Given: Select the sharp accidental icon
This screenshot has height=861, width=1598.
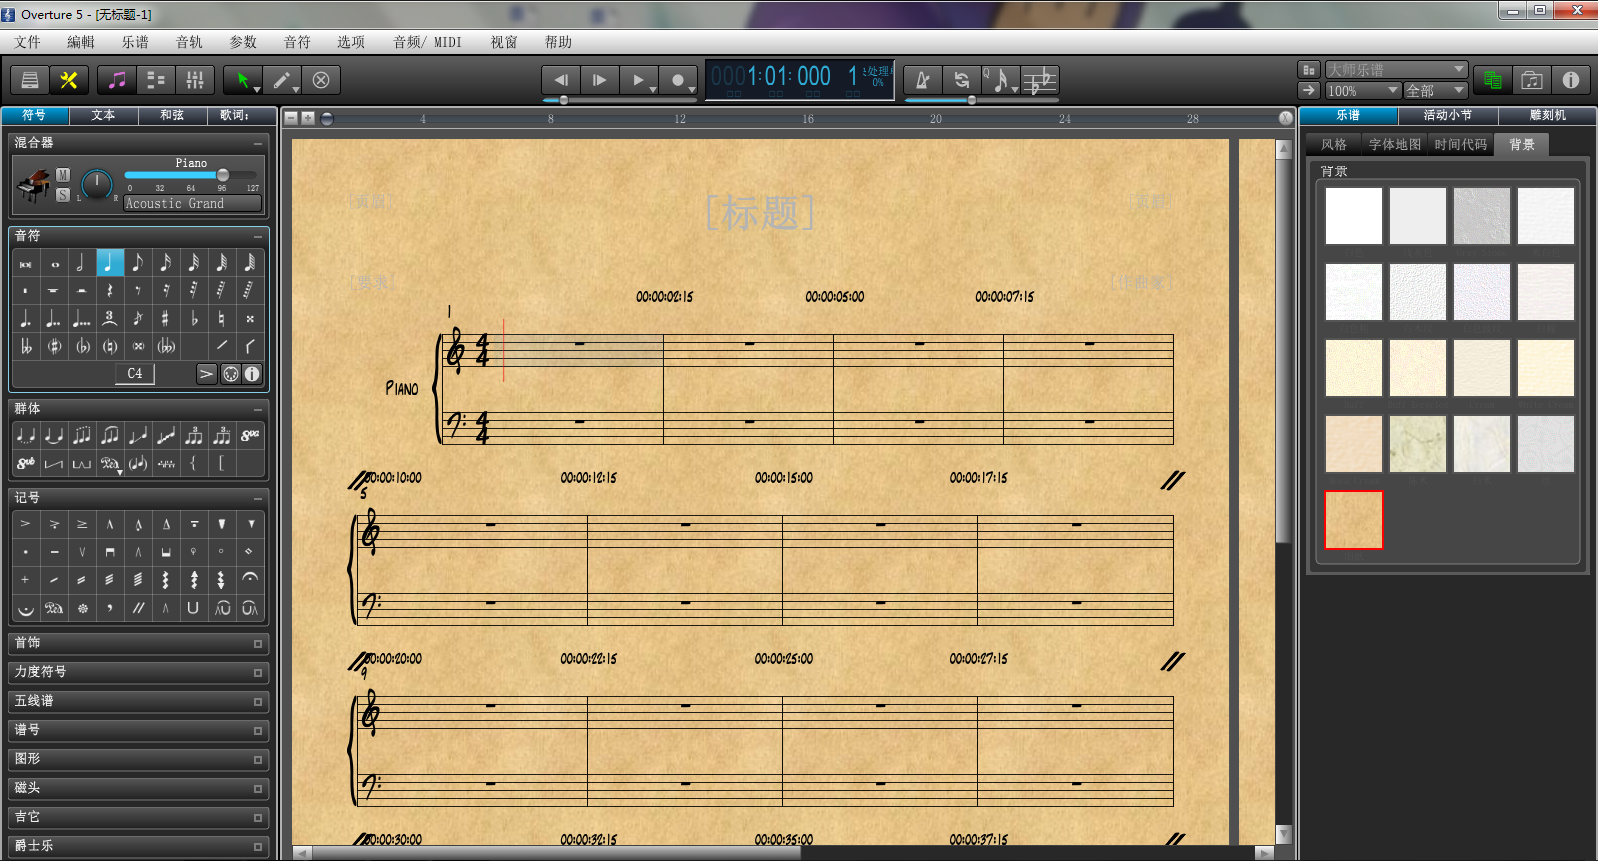Looking at the screenshot, I should coord(165,319).
